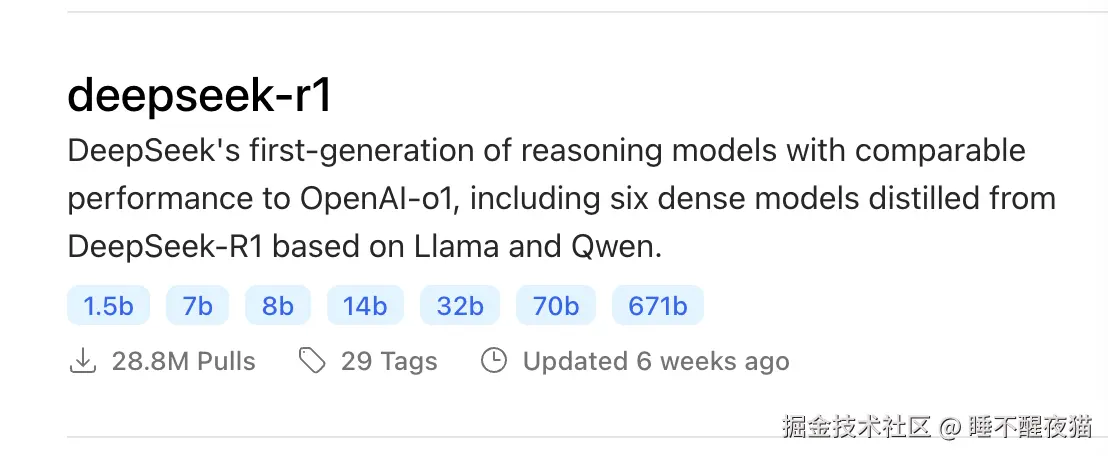The width and height of the screenshot is (1108, 456).
Task: Click the Updated 6 weeks ago text
Action: pyautogui.click(x=656, y=361)
